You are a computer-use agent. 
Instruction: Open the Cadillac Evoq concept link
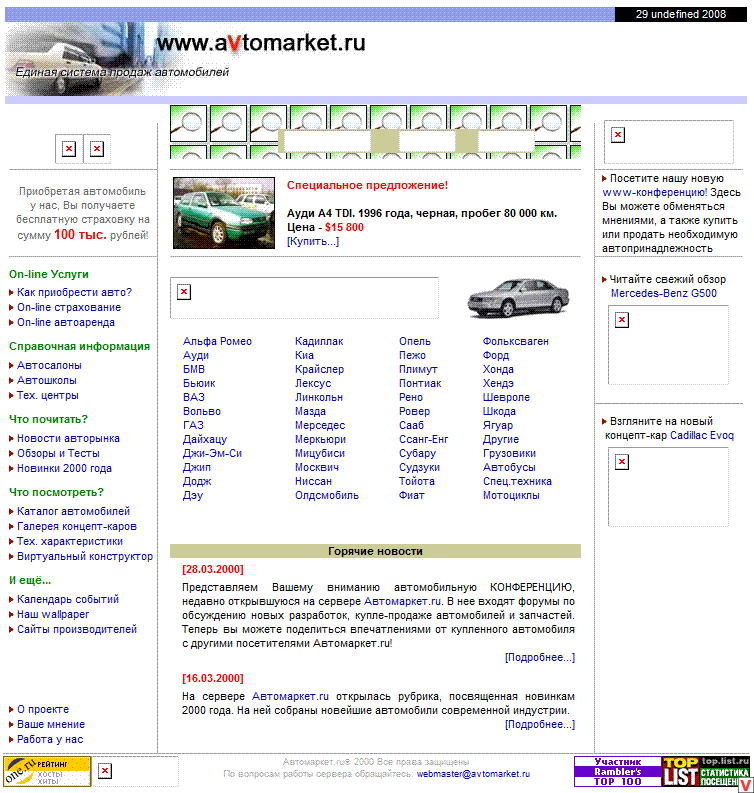pyautogui.click(x=702, y=436)
